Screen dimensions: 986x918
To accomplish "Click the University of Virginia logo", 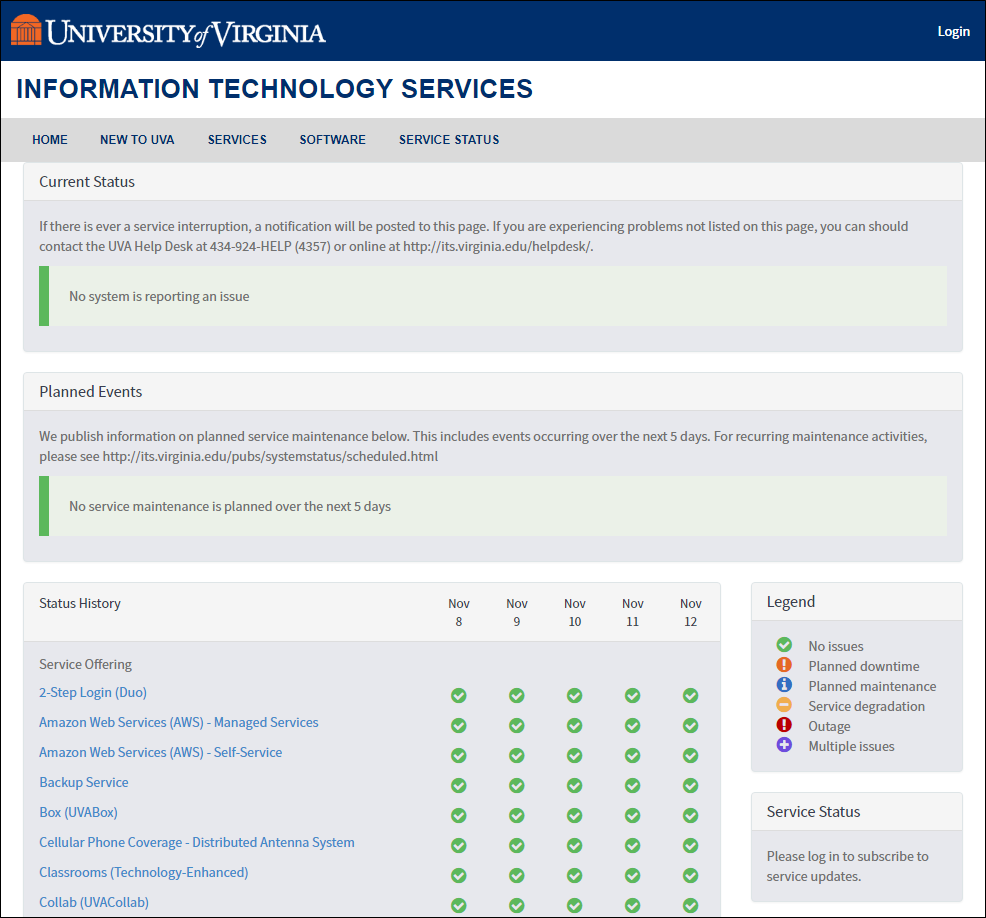I will click(x=168, y=31).
